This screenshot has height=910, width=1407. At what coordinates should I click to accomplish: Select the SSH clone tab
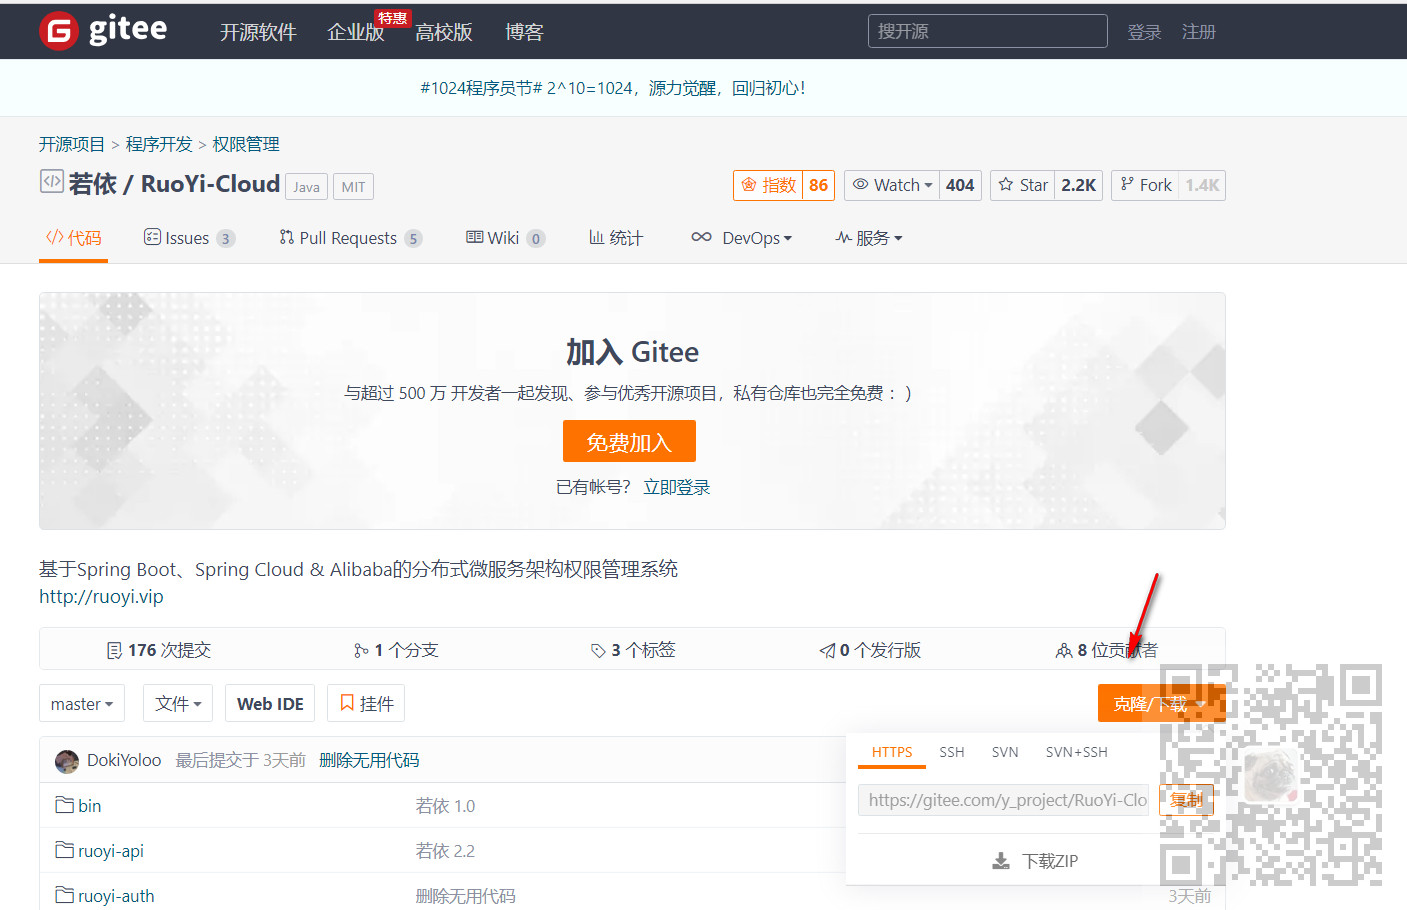click(x=952, y=752)
